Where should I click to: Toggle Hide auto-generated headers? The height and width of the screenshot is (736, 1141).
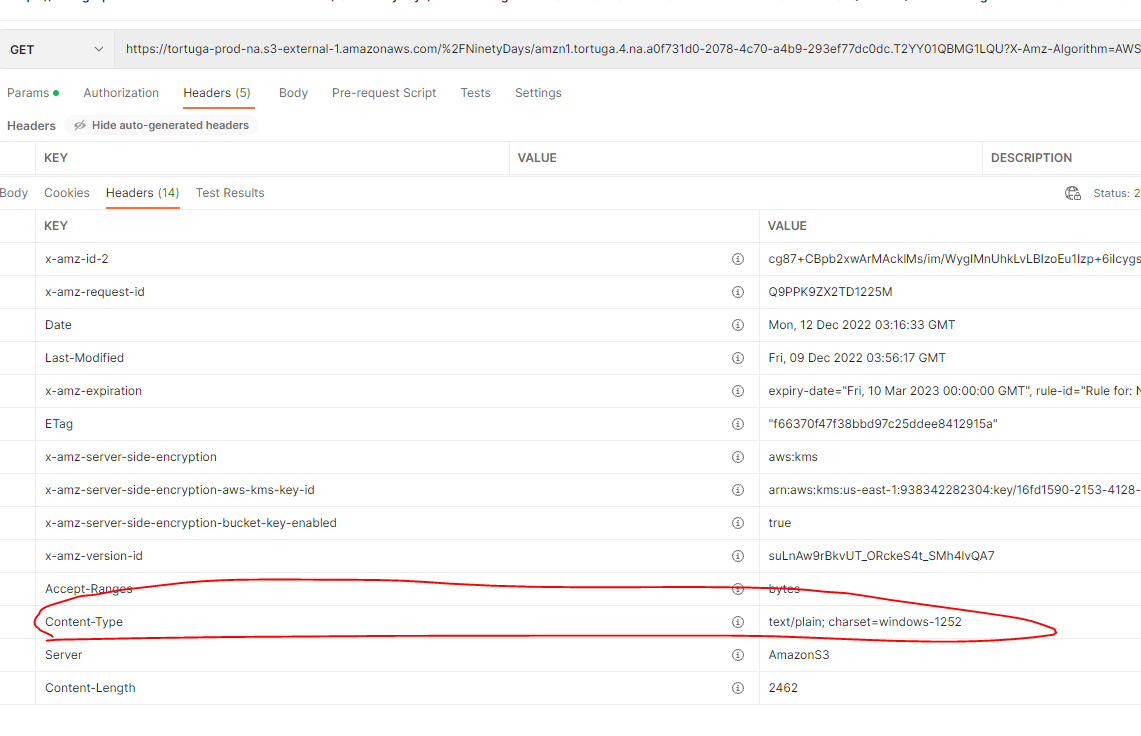[162, 125]
